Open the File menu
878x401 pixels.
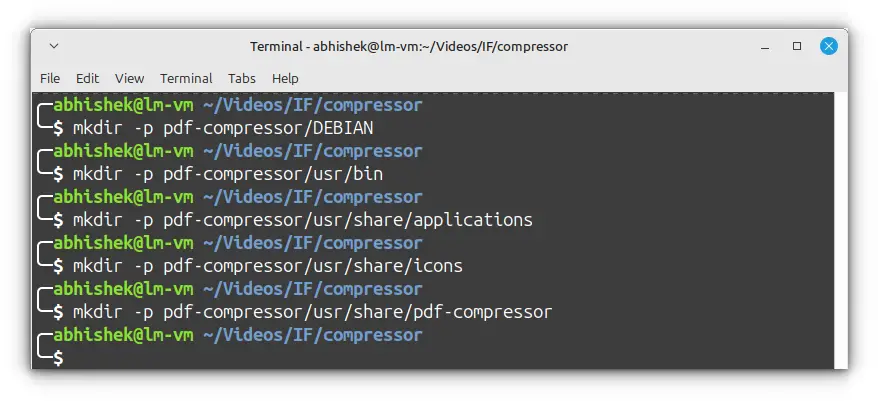click(x=50, y=78)
